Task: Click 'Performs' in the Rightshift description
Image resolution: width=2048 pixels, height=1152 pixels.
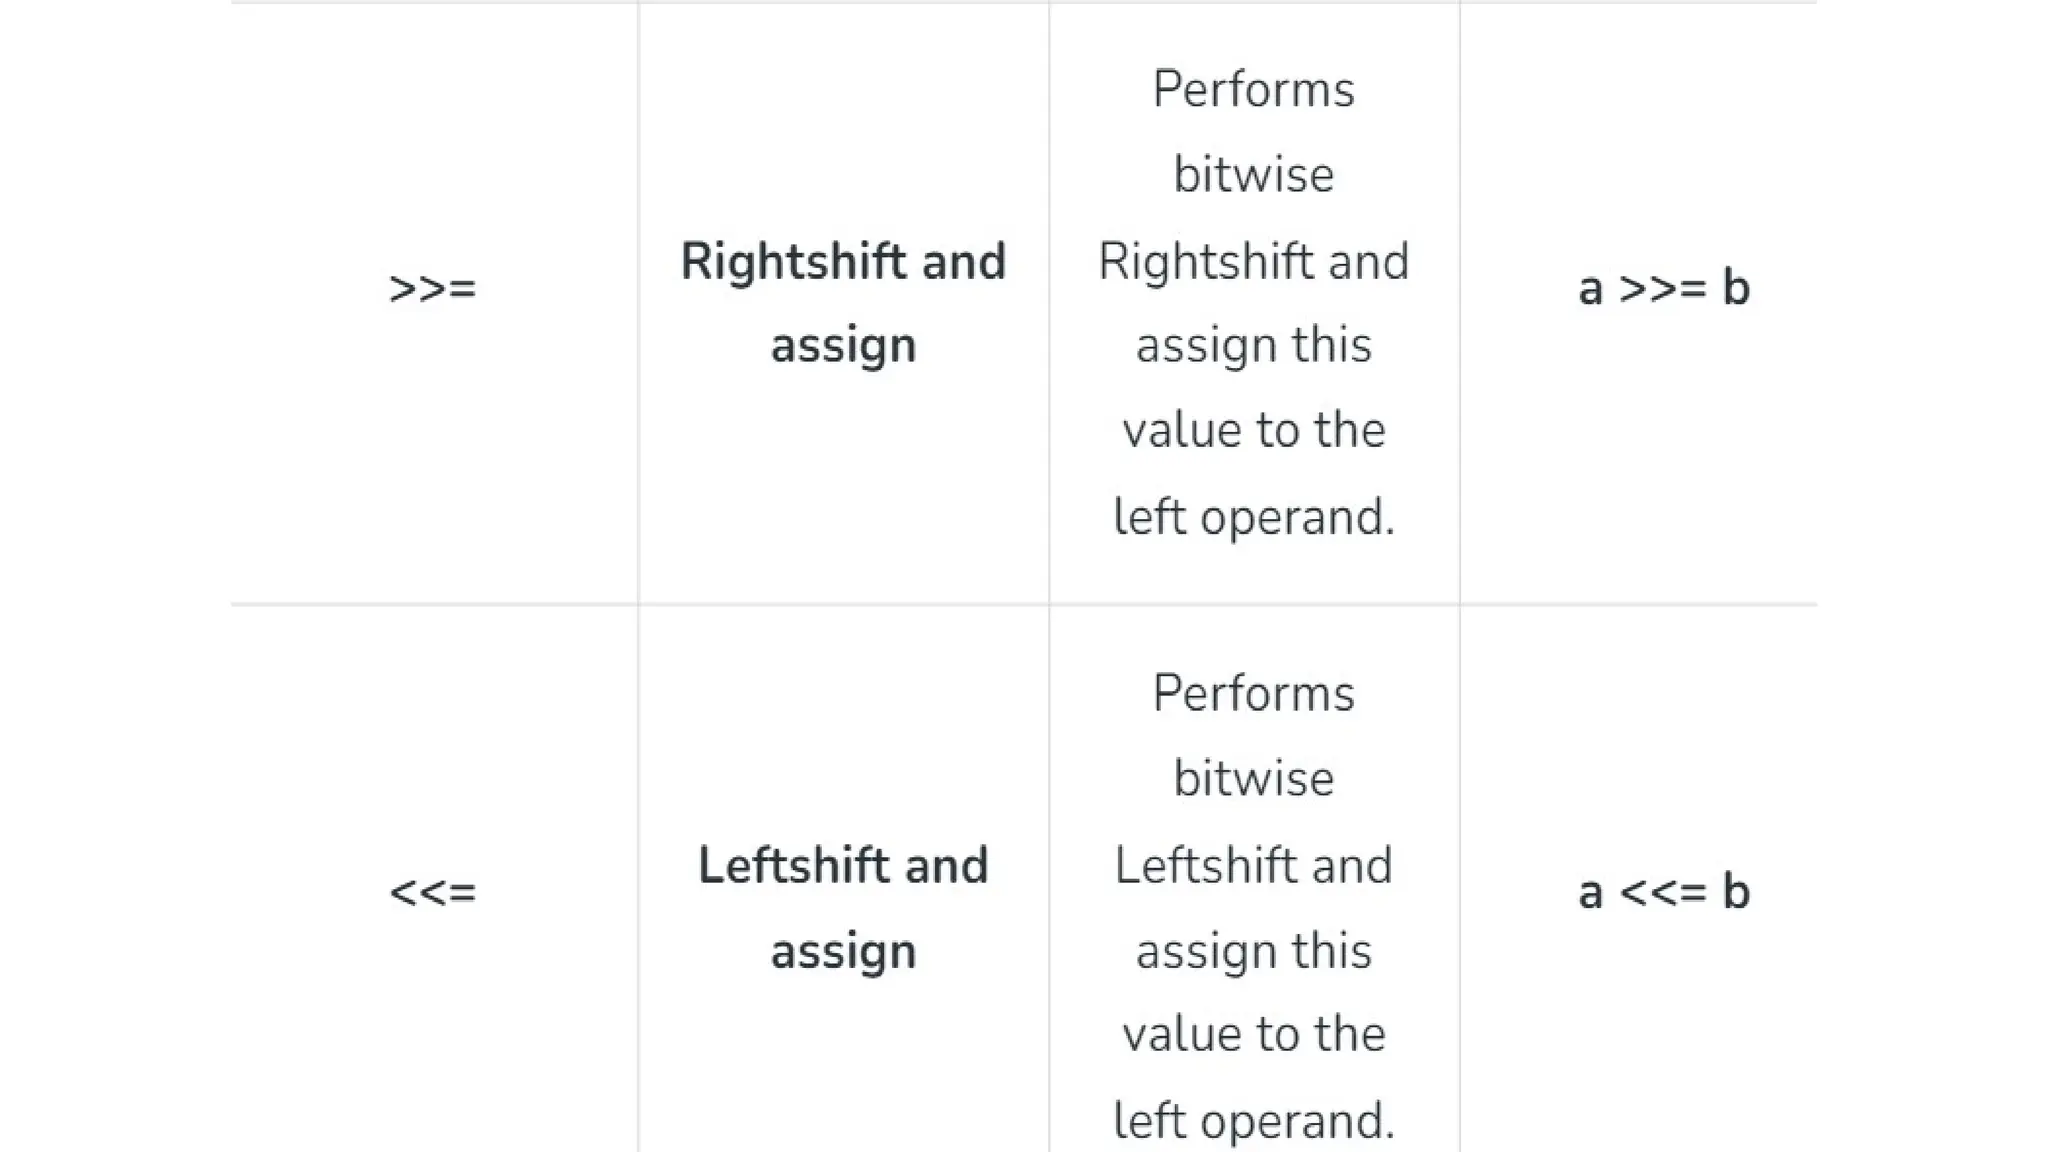Action: tap(1253, 90)
